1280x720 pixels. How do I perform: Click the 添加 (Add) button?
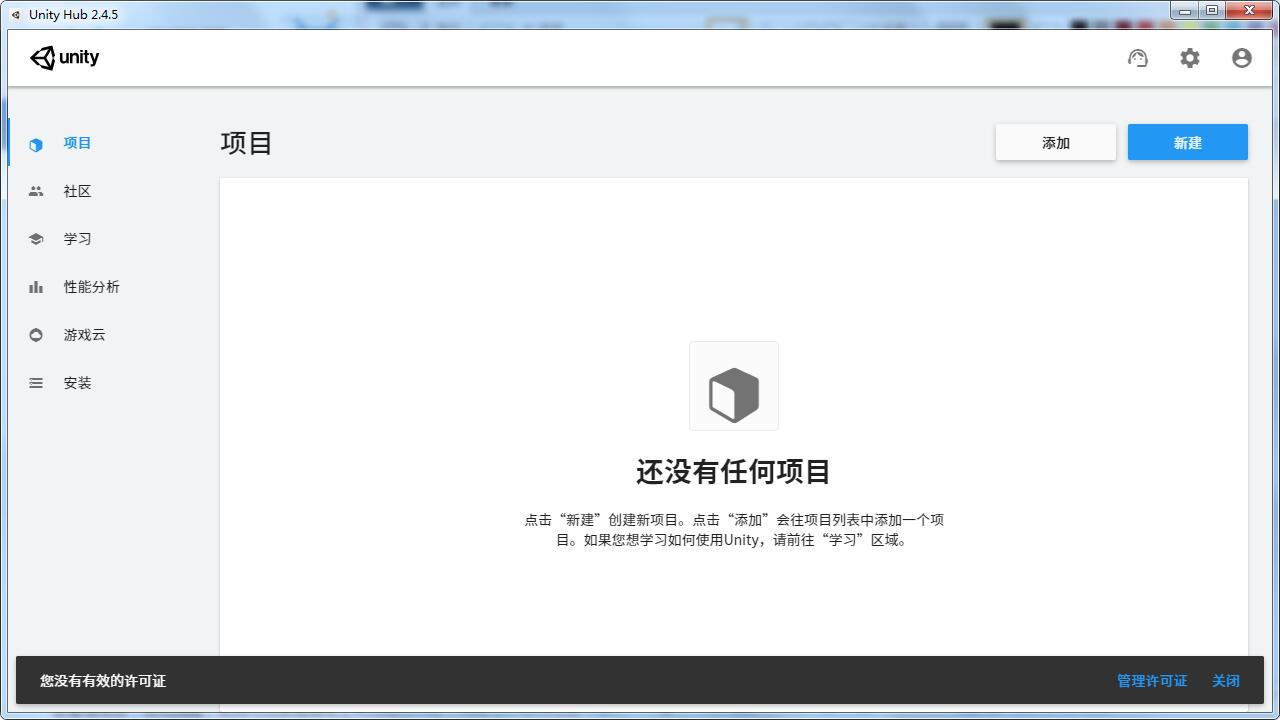point(1056,142)
